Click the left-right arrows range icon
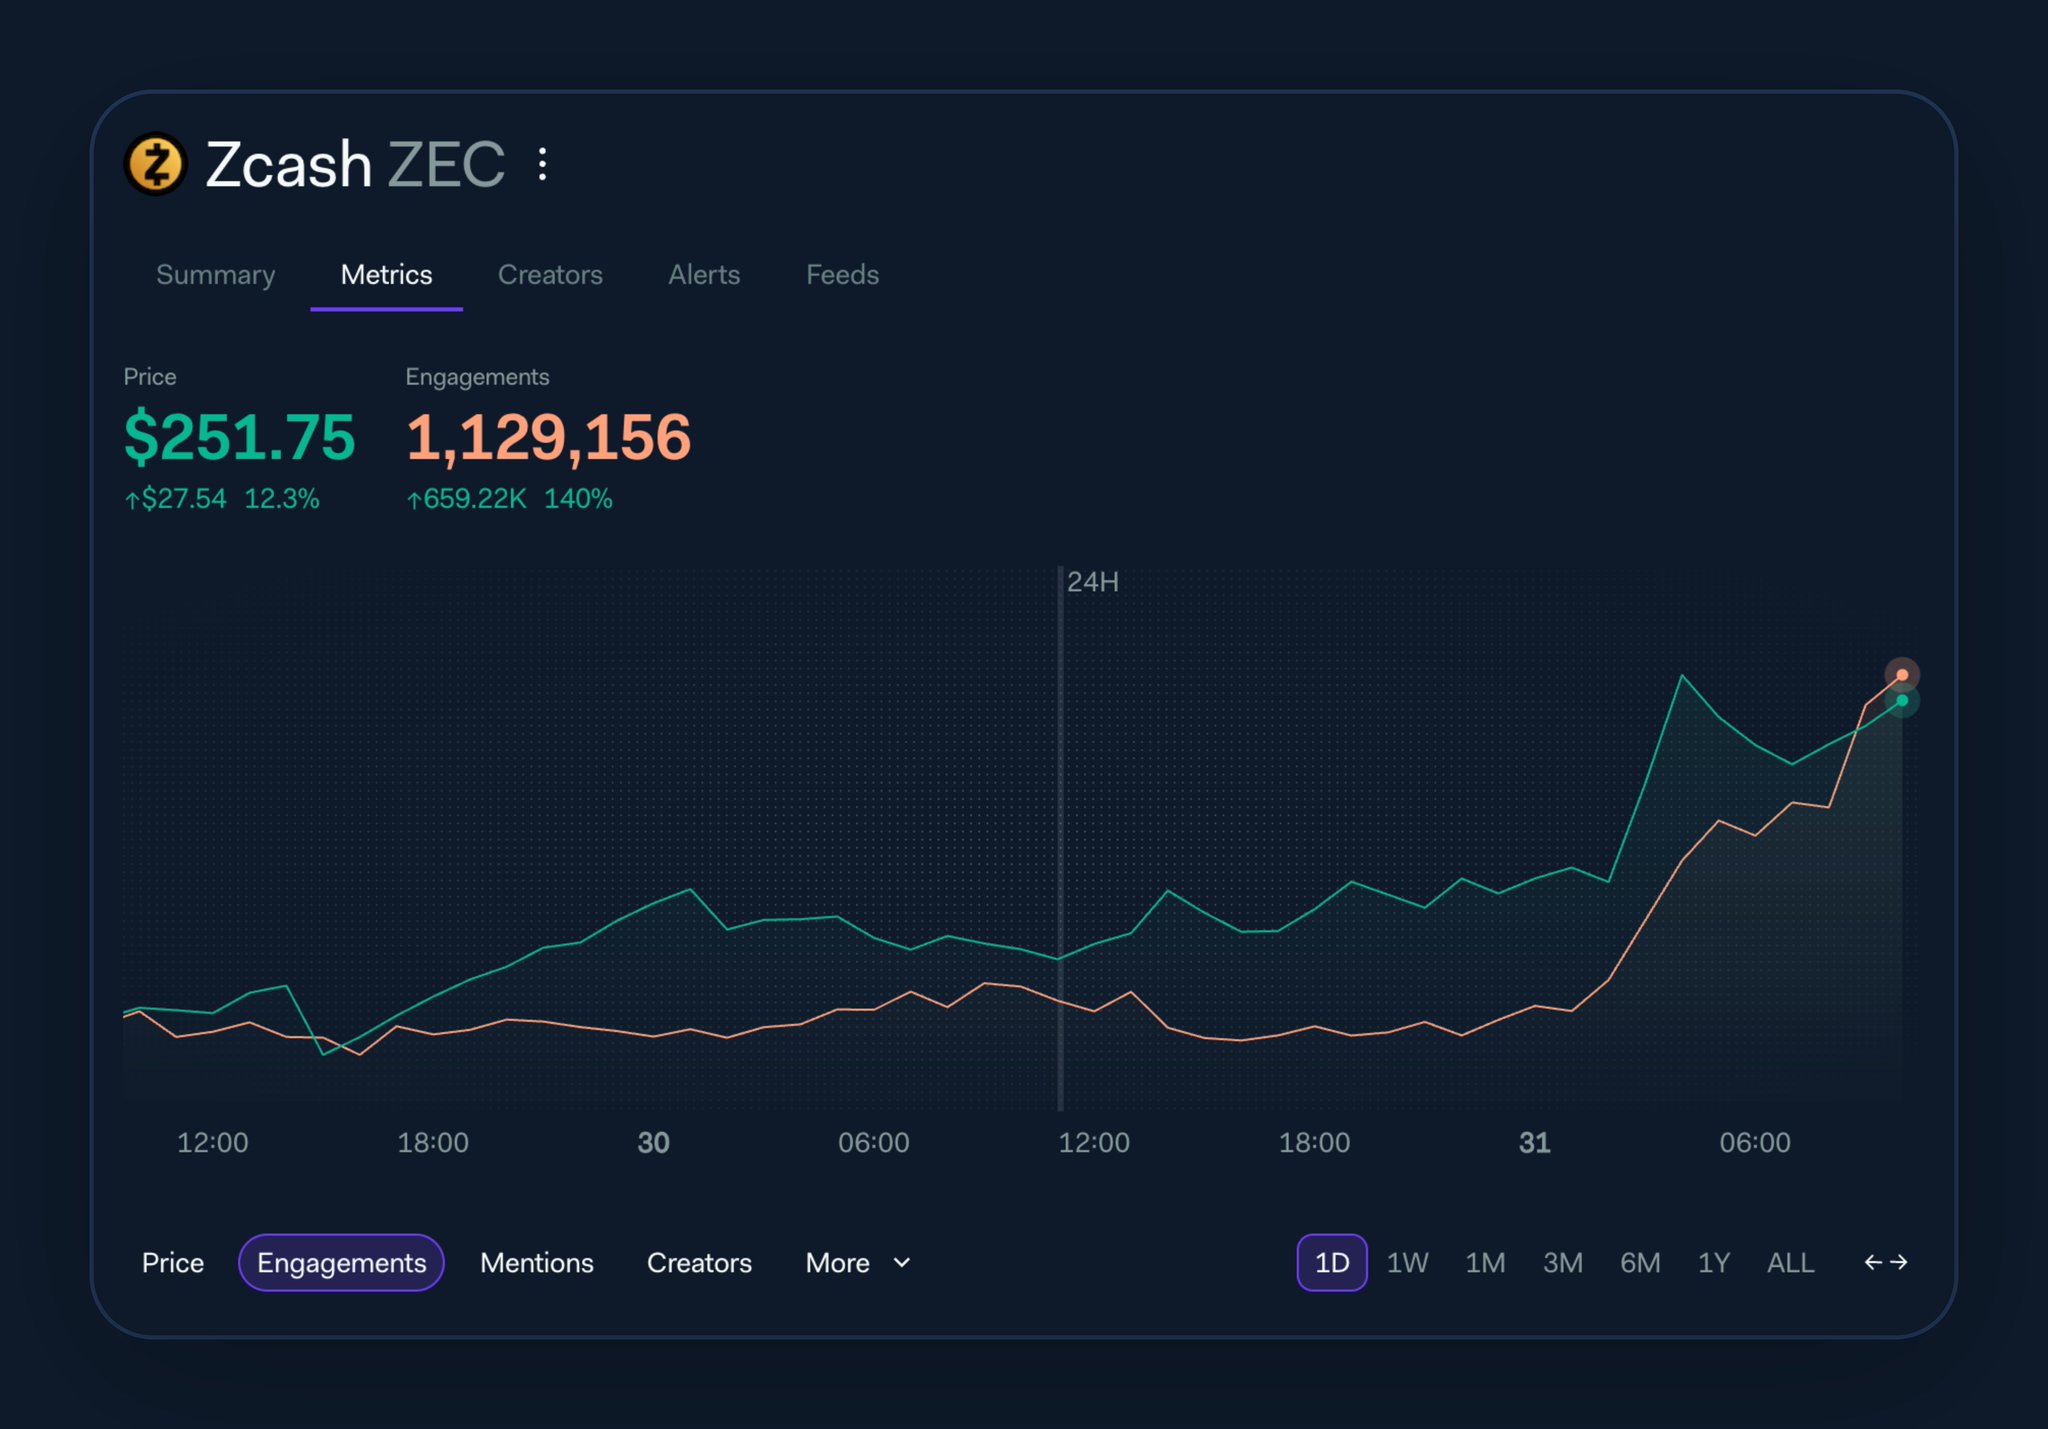Viewport: 2048px width, 1429px height. point(1885,1262)
